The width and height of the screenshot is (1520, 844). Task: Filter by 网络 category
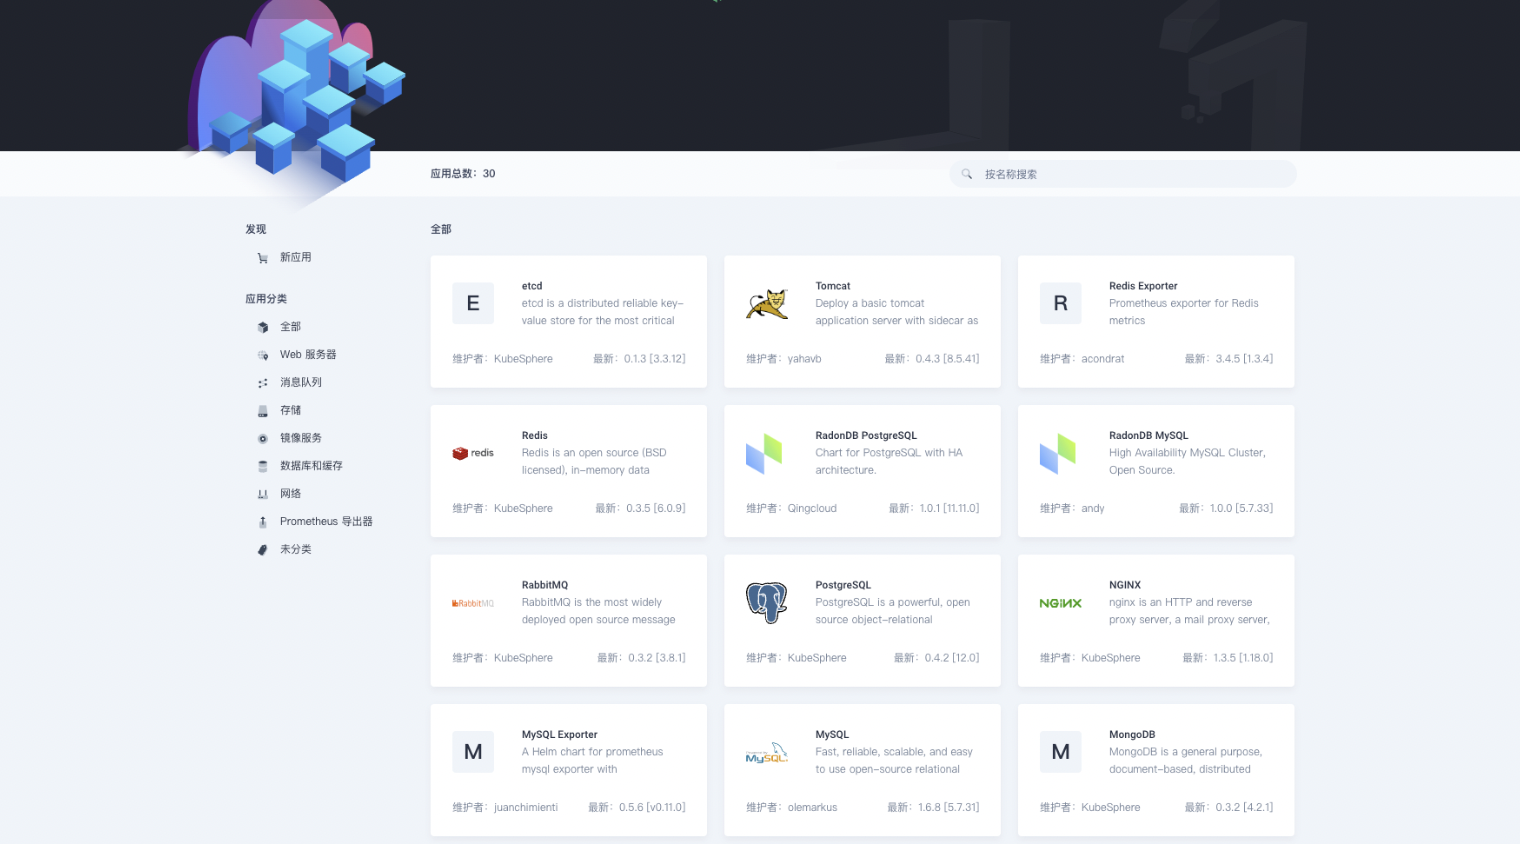290,494
